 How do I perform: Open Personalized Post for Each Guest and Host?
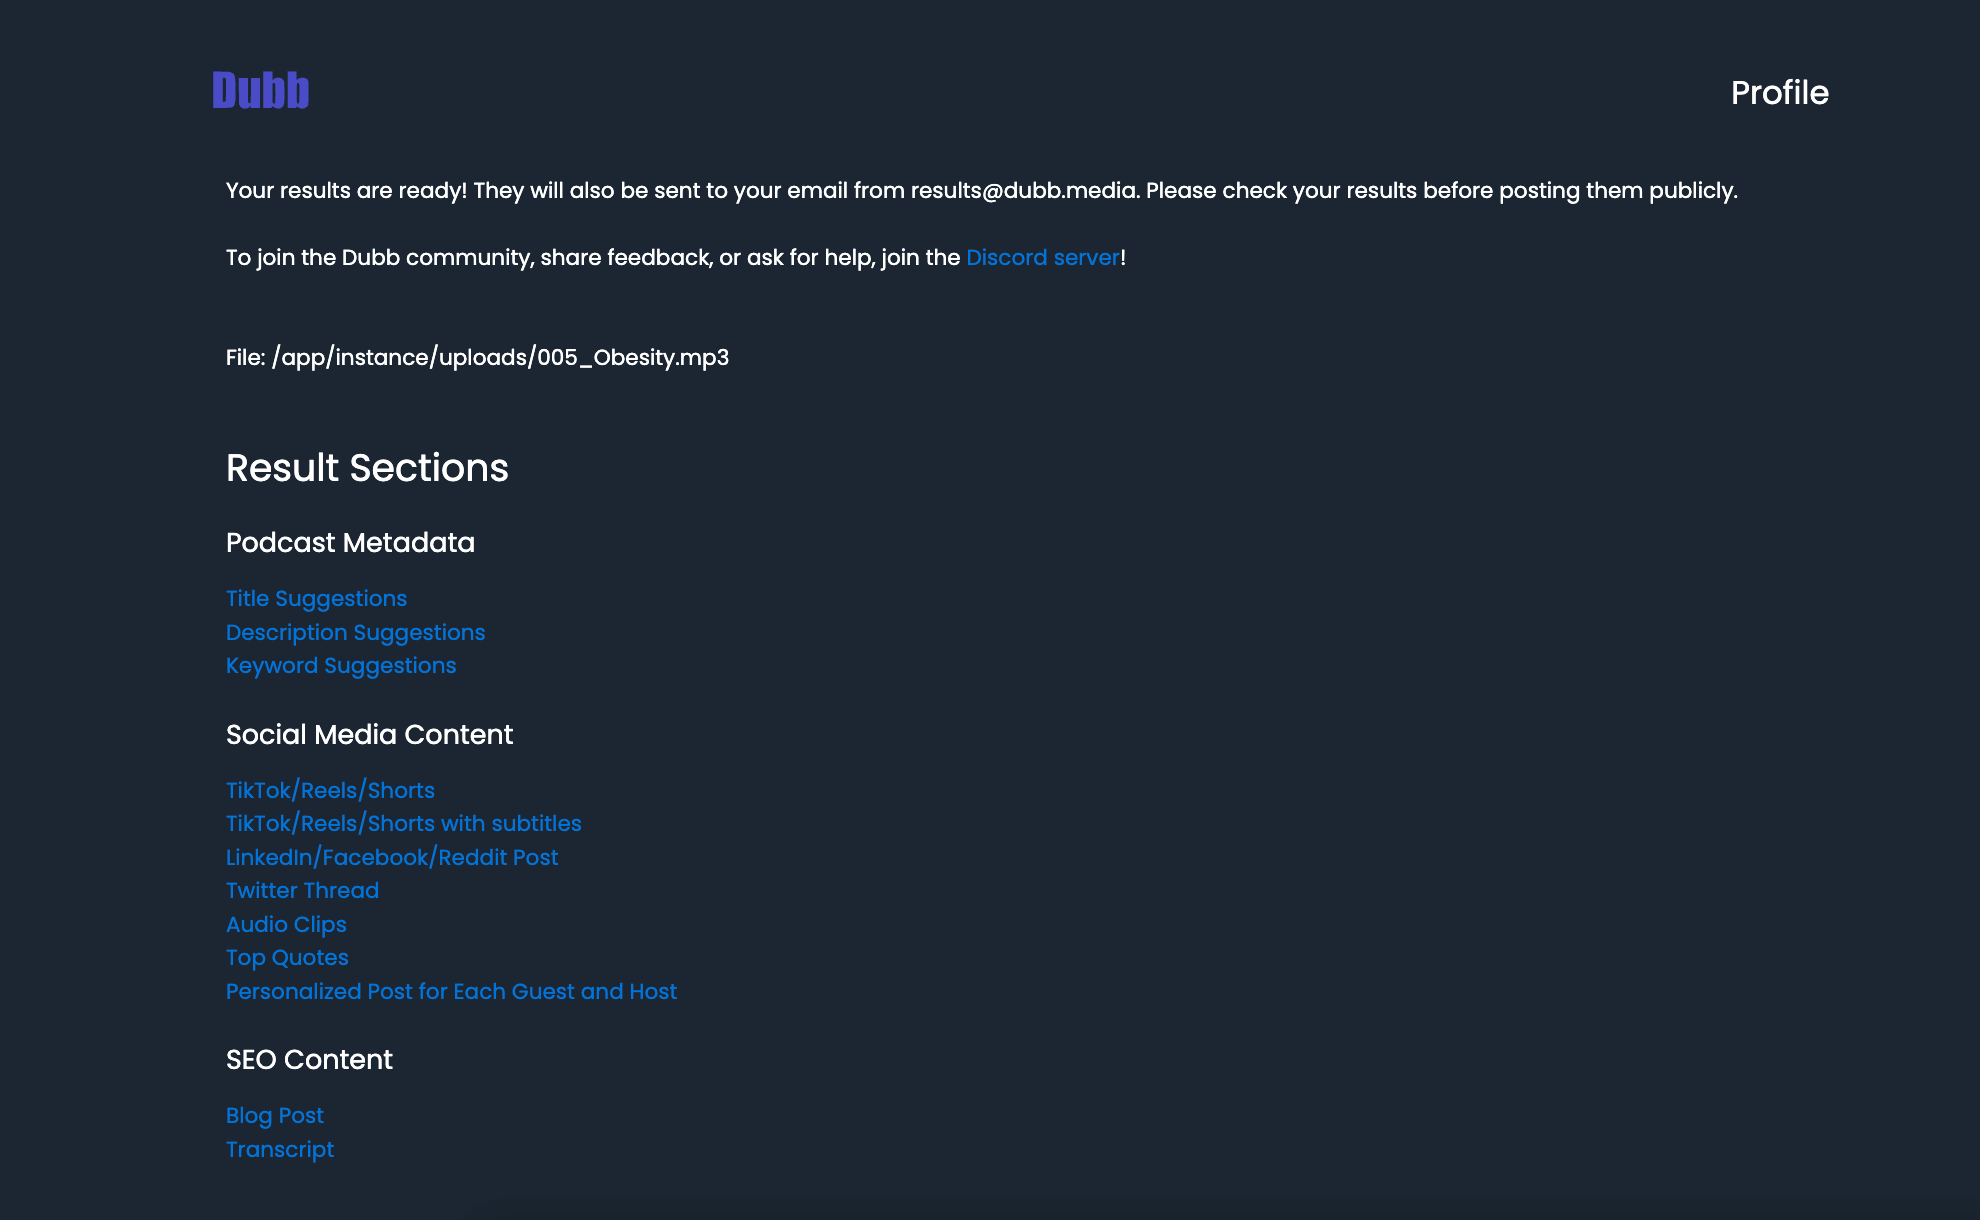tap(452, 991)
